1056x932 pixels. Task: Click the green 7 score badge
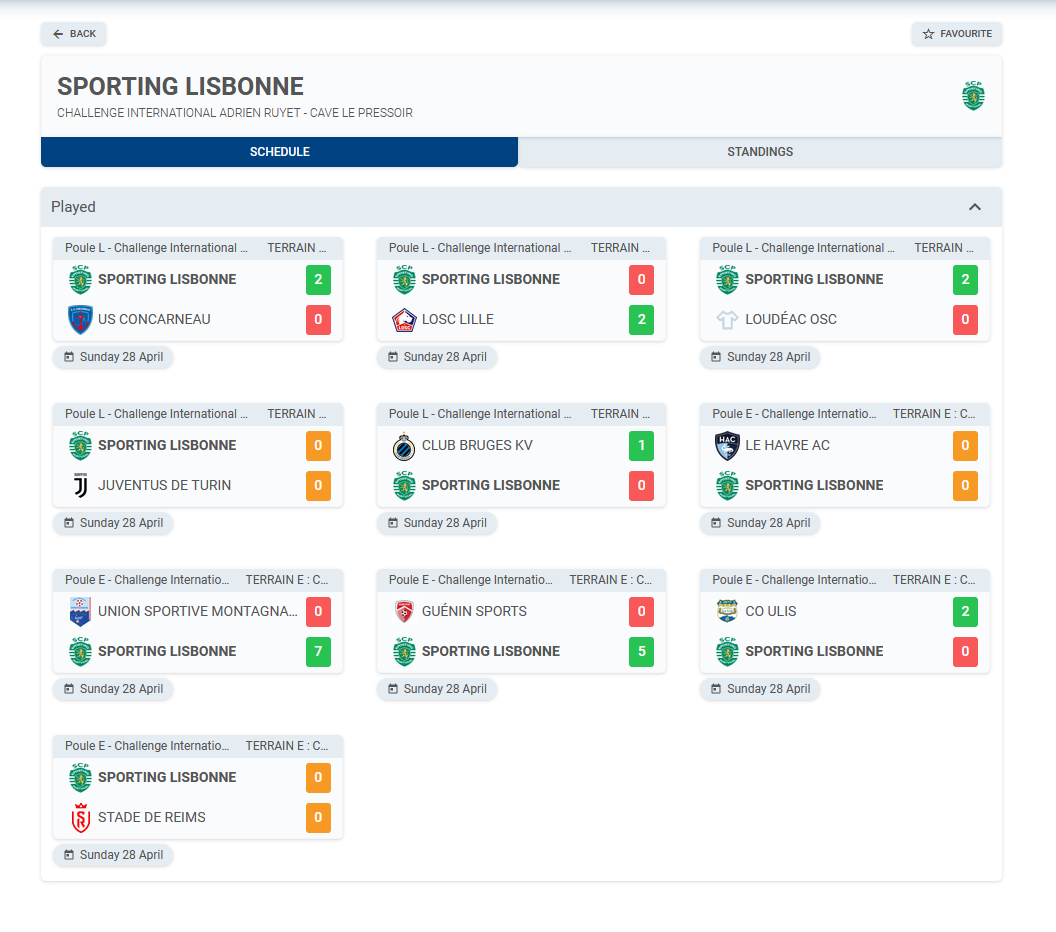pos(318,651)
